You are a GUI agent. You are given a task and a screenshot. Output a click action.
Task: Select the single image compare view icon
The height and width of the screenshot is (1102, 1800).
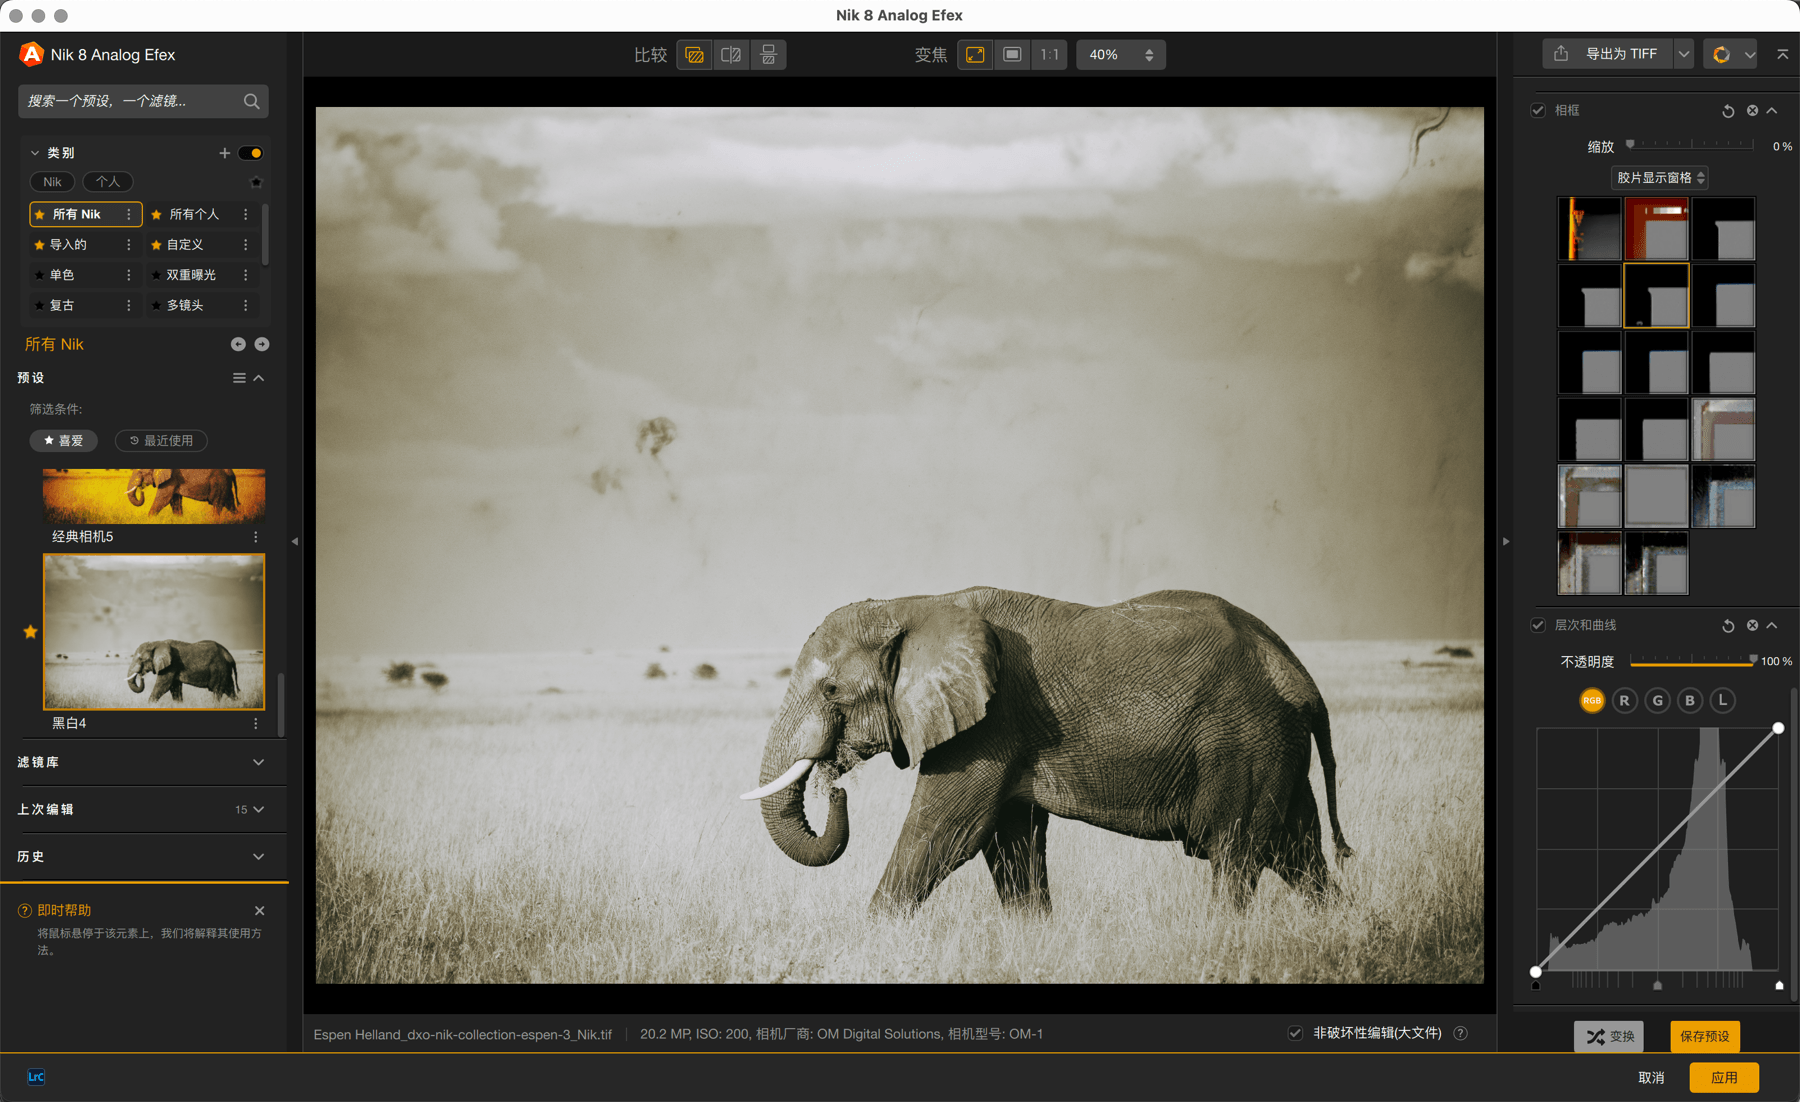coord(695,55)
